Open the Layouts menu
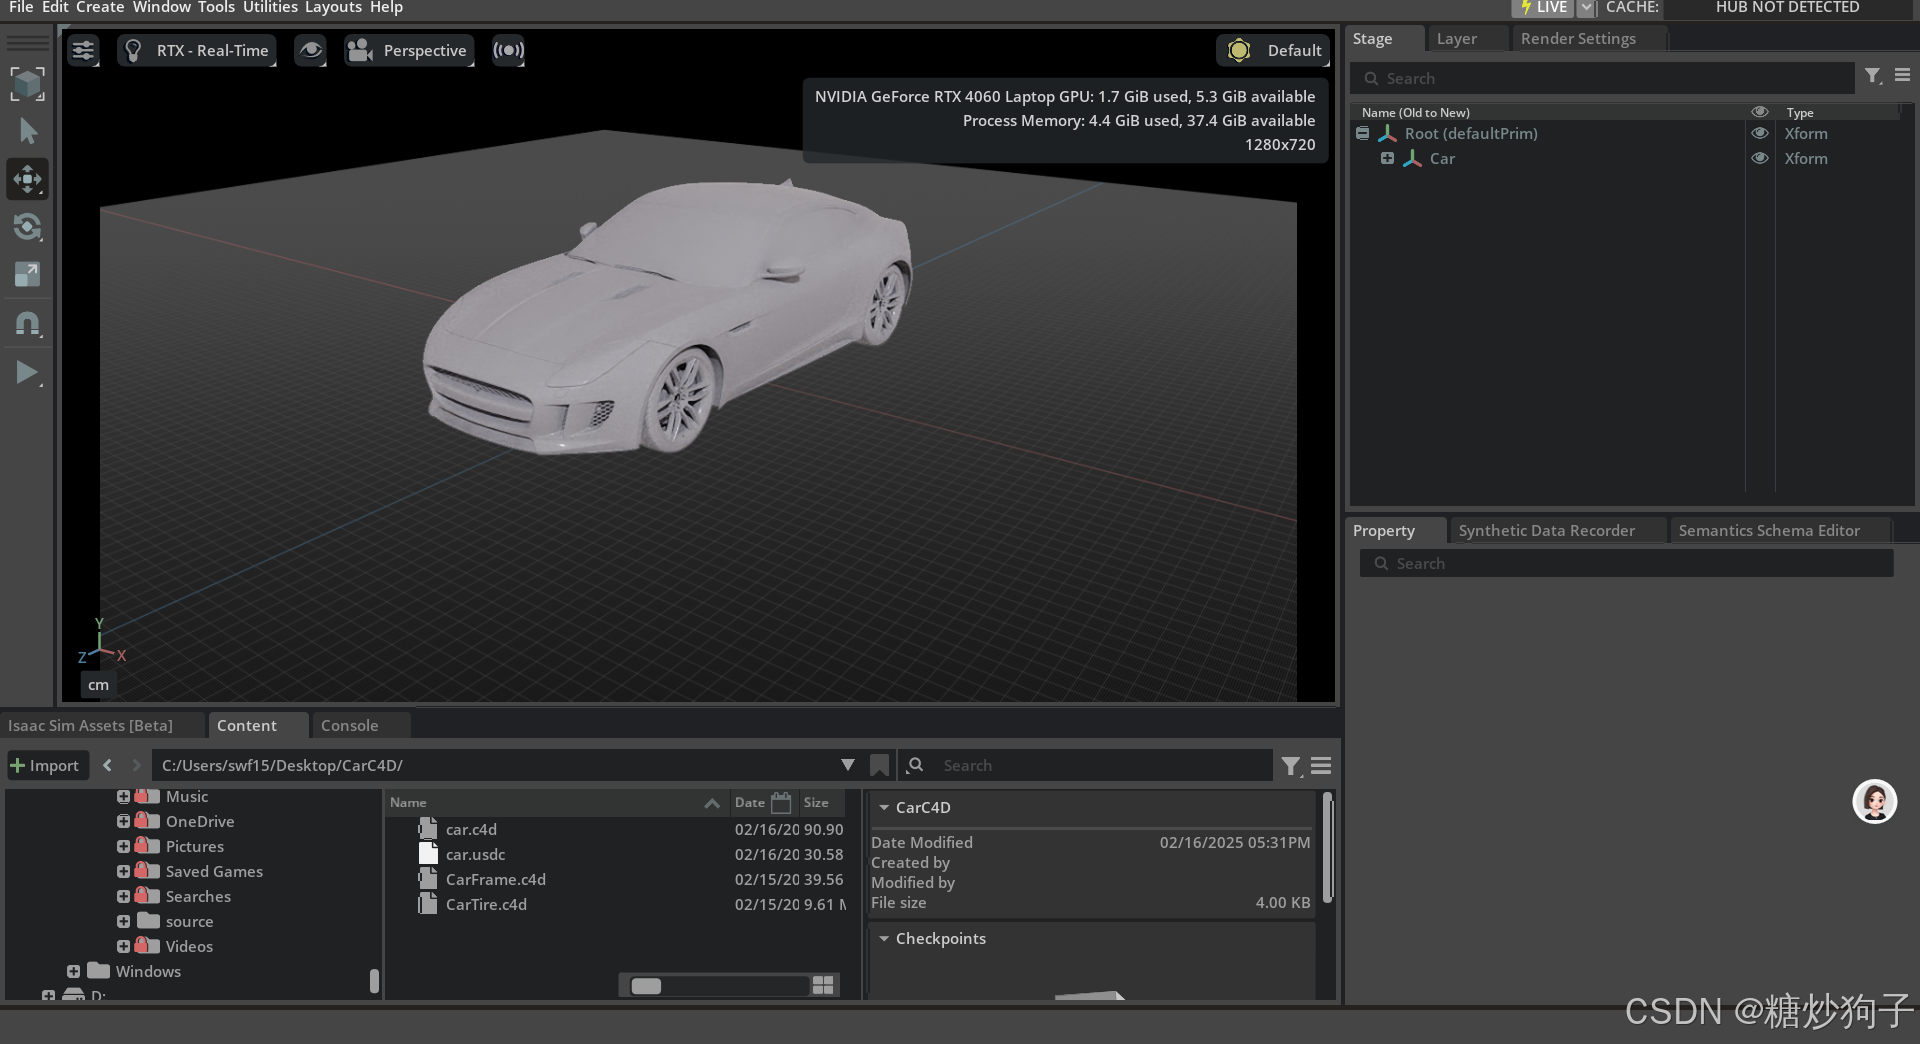The image size is (1920, 1044). pyautogui.click(x=333, y=8)
